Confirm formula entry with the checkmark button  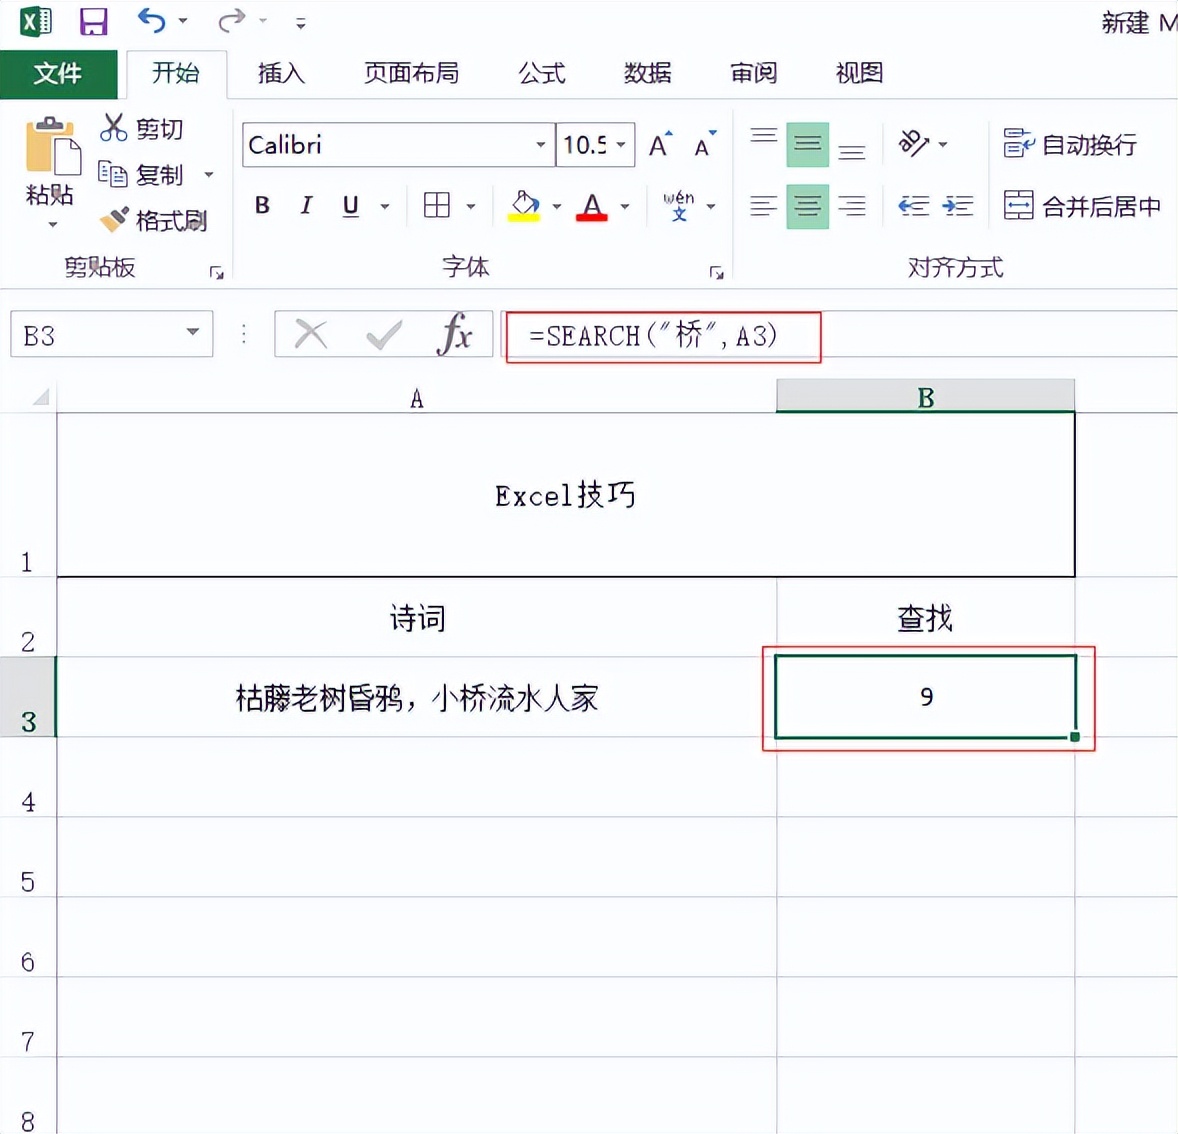tap(382, 334)
